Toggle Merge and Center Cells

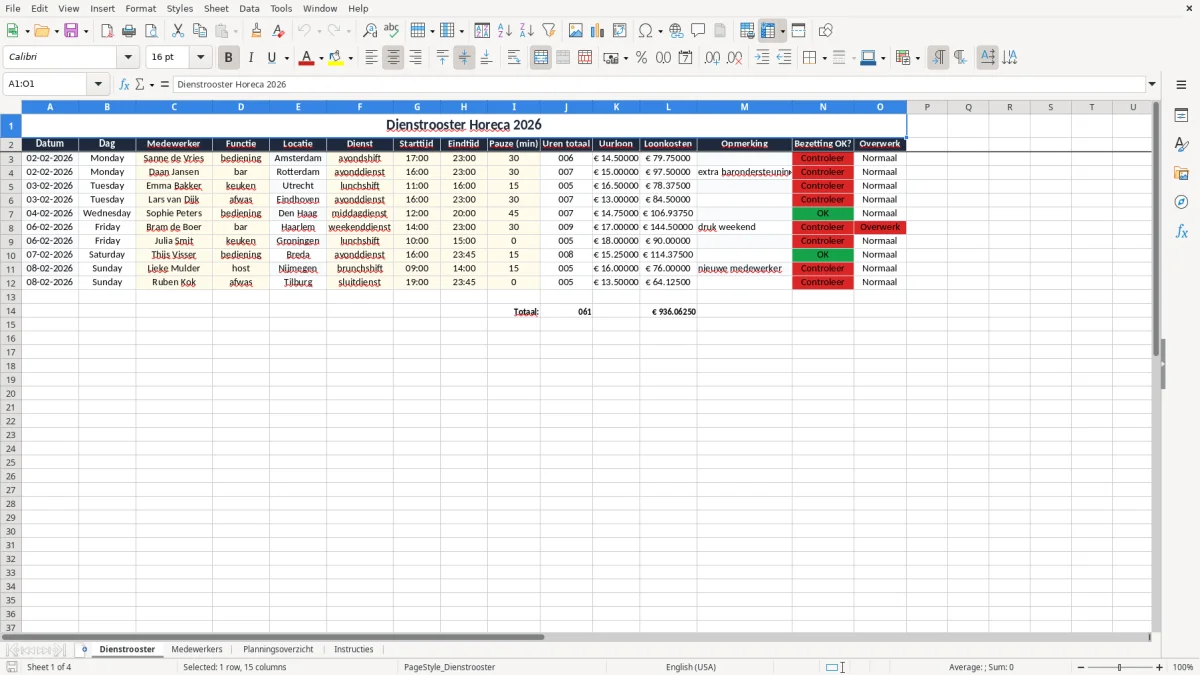[541, 58]
